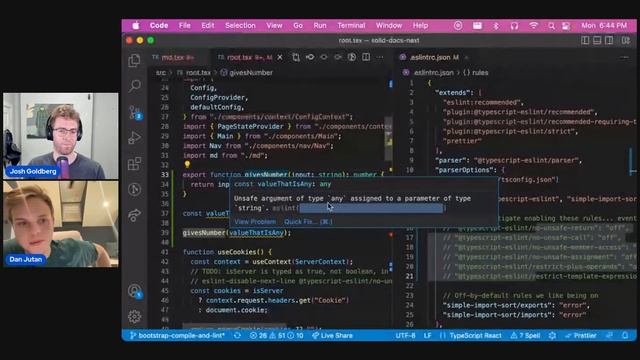Open the Search view in activity bar
640x360 pixels.
coord(134,86)
